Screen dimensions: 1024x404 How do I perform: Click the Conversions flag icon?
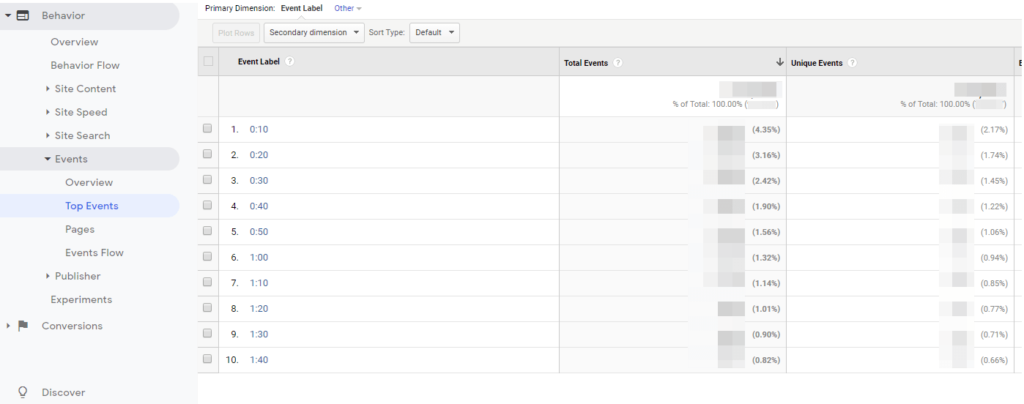[x=23, y=326]
